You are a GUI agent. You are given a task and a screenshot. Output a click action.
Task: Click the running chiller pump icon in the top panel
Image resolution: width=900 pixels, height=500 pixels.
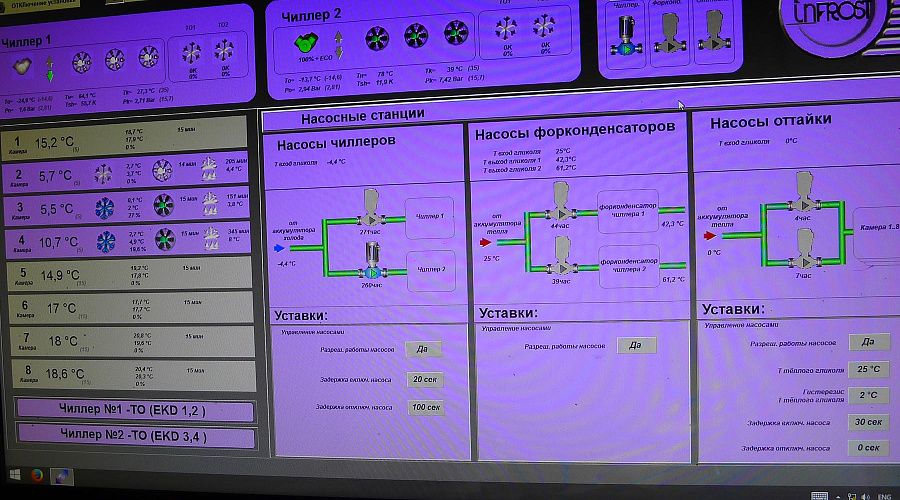(x=626, y=36)
